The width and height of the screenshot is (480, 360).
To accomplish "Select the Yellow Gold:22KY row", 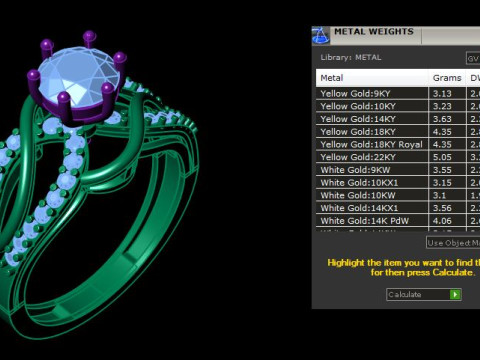I will tap(398, 157).
